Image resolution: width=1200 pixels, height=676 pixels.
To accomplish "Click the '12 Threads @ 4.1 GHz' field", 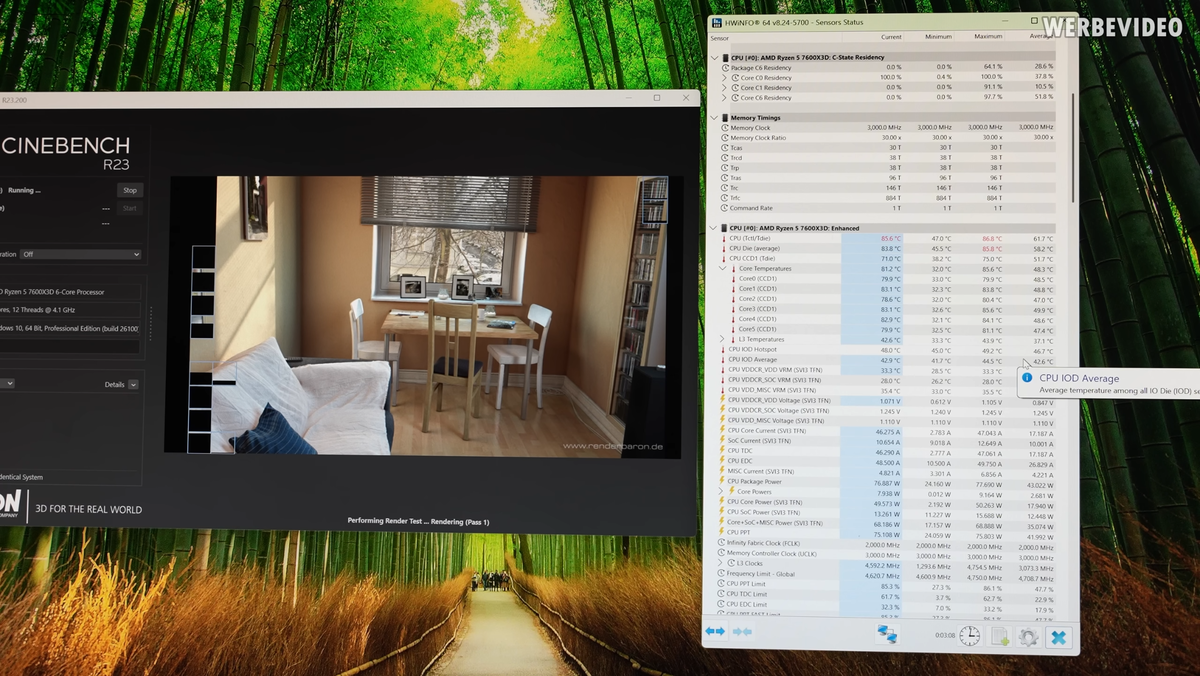I will click(x=70, y=310).
